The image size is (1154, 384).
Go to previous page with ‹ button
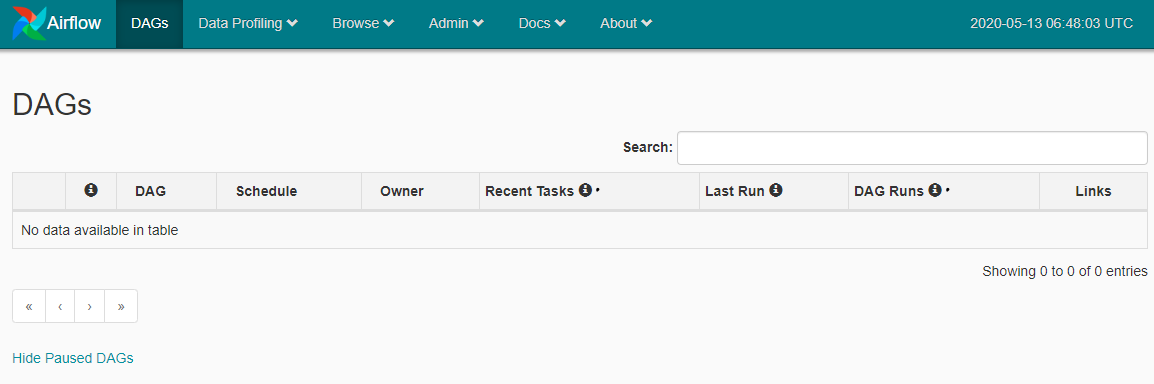click(x=60, y=306)
